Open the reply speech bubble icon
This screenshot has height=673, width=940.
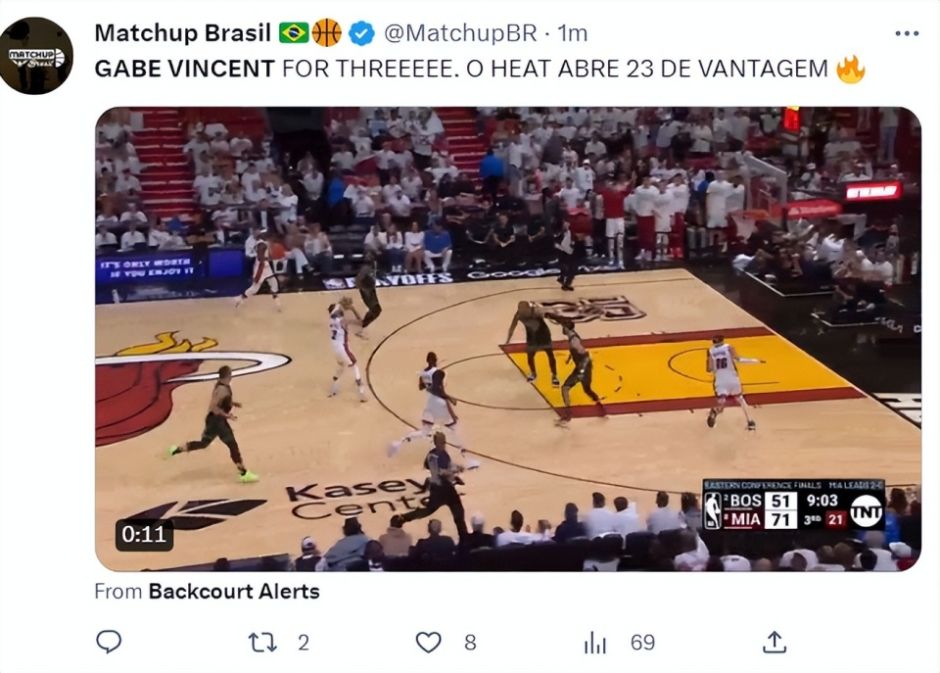109,642
